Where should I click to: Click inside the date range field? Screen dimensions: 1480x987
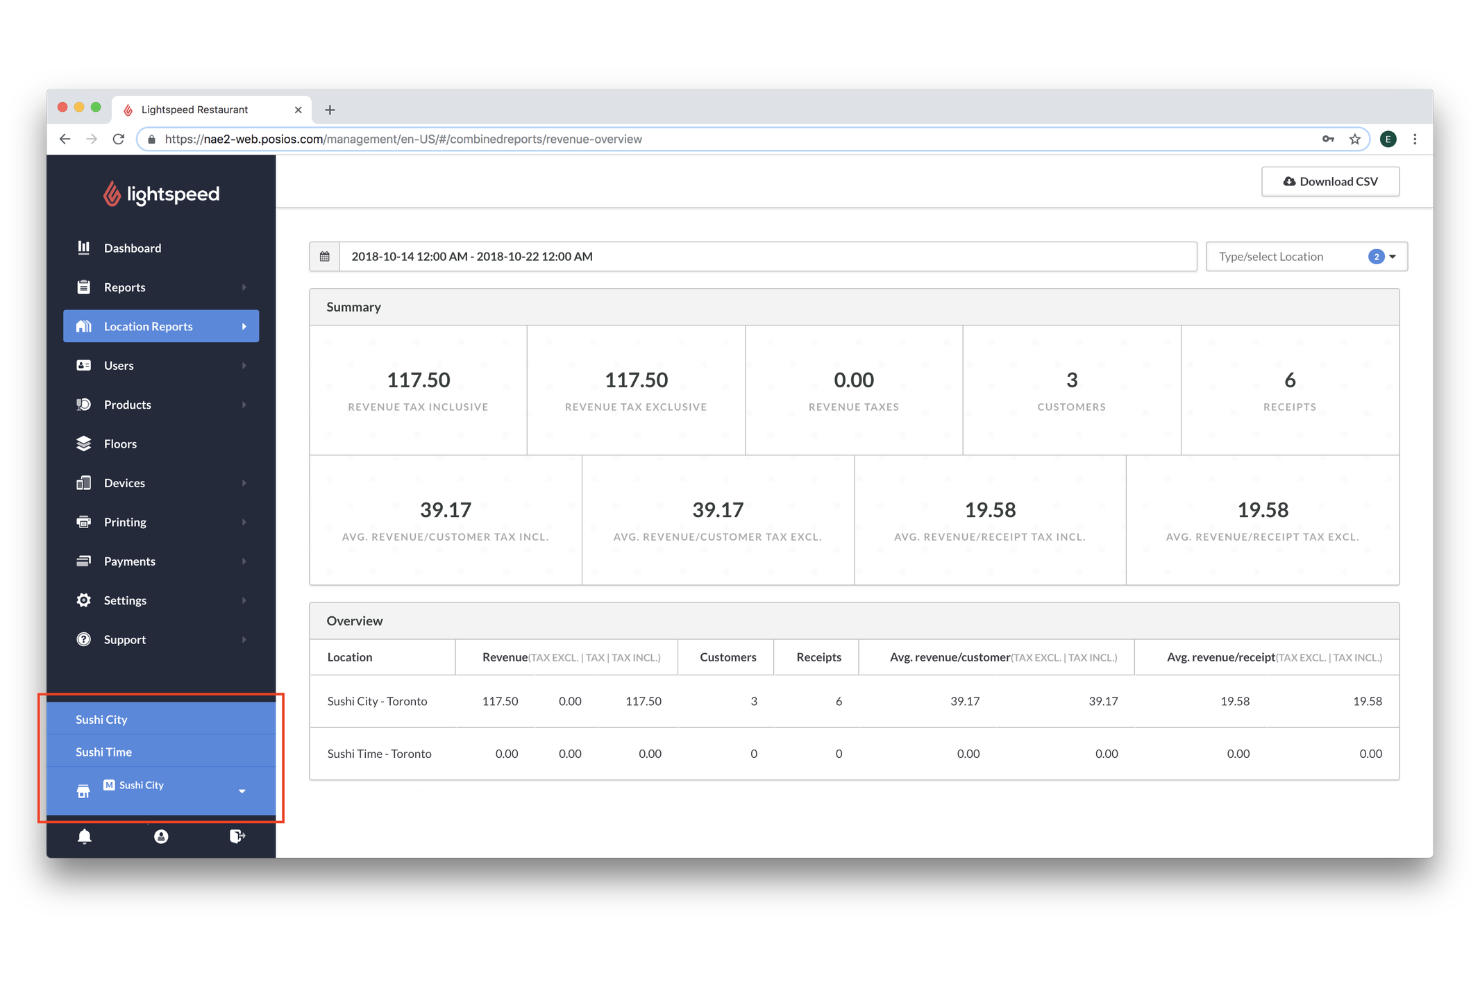click(700, 256)
